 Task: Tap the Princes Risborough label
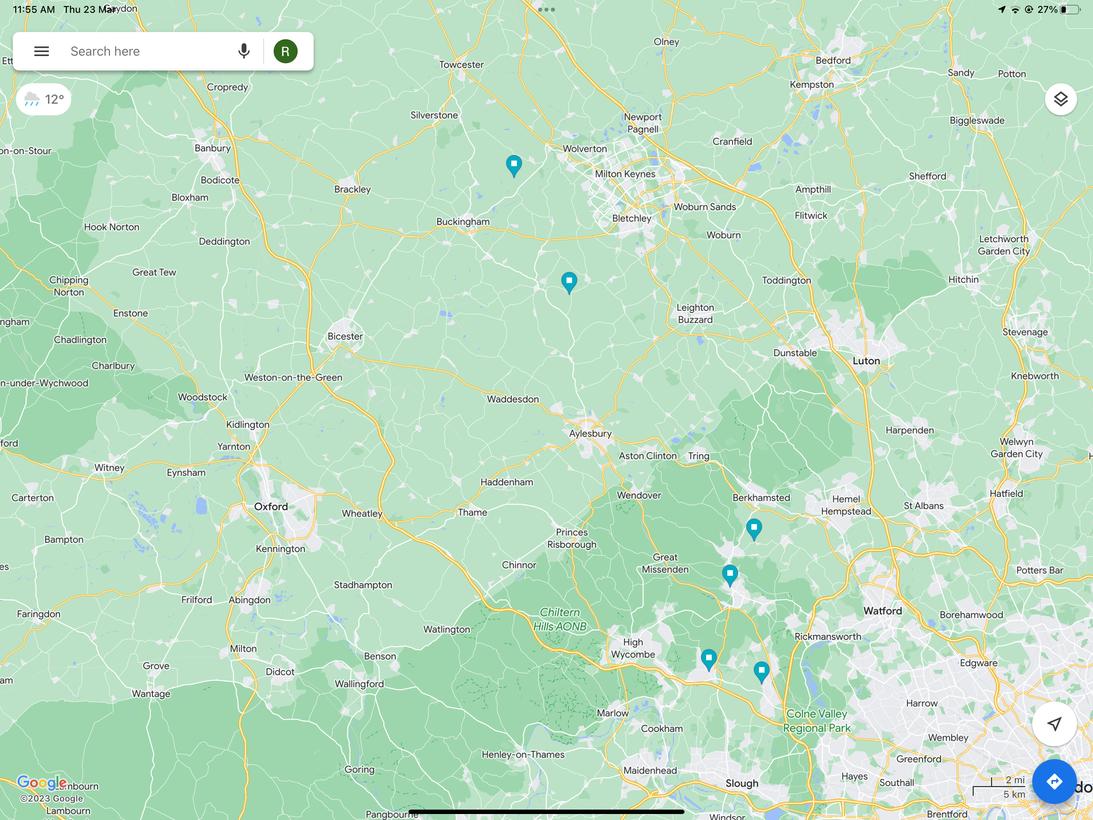pos(572,538)
